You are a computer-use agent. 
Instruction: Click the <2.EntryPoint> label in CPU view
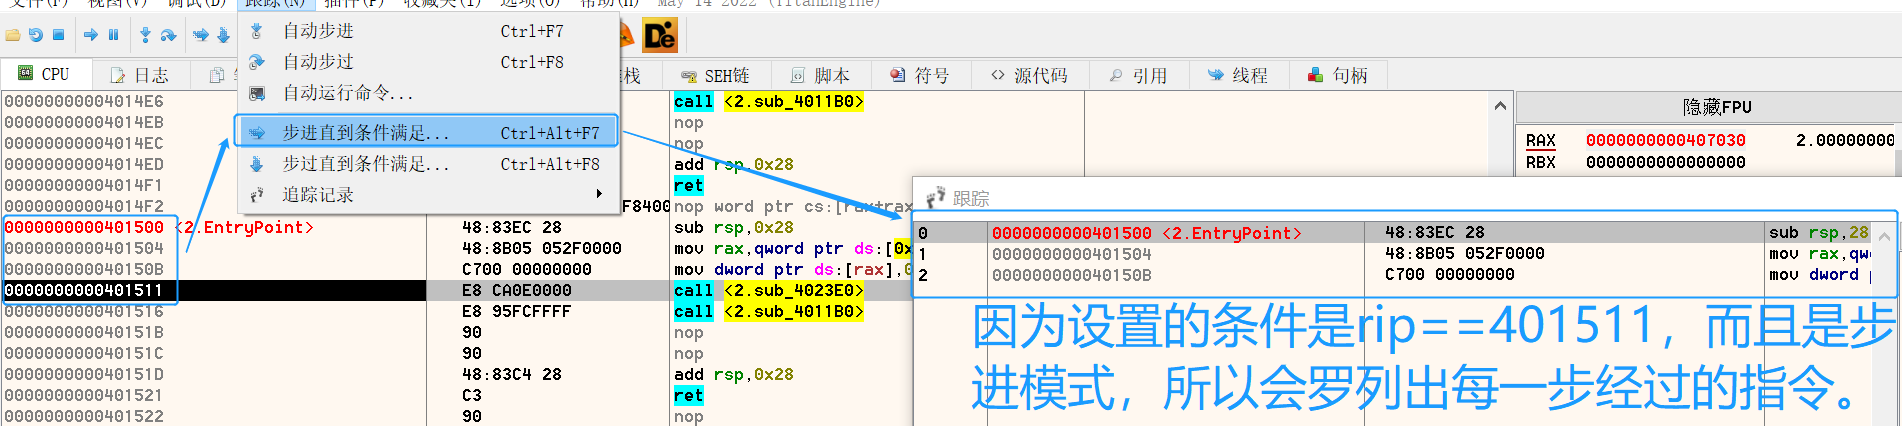point(245,227)
